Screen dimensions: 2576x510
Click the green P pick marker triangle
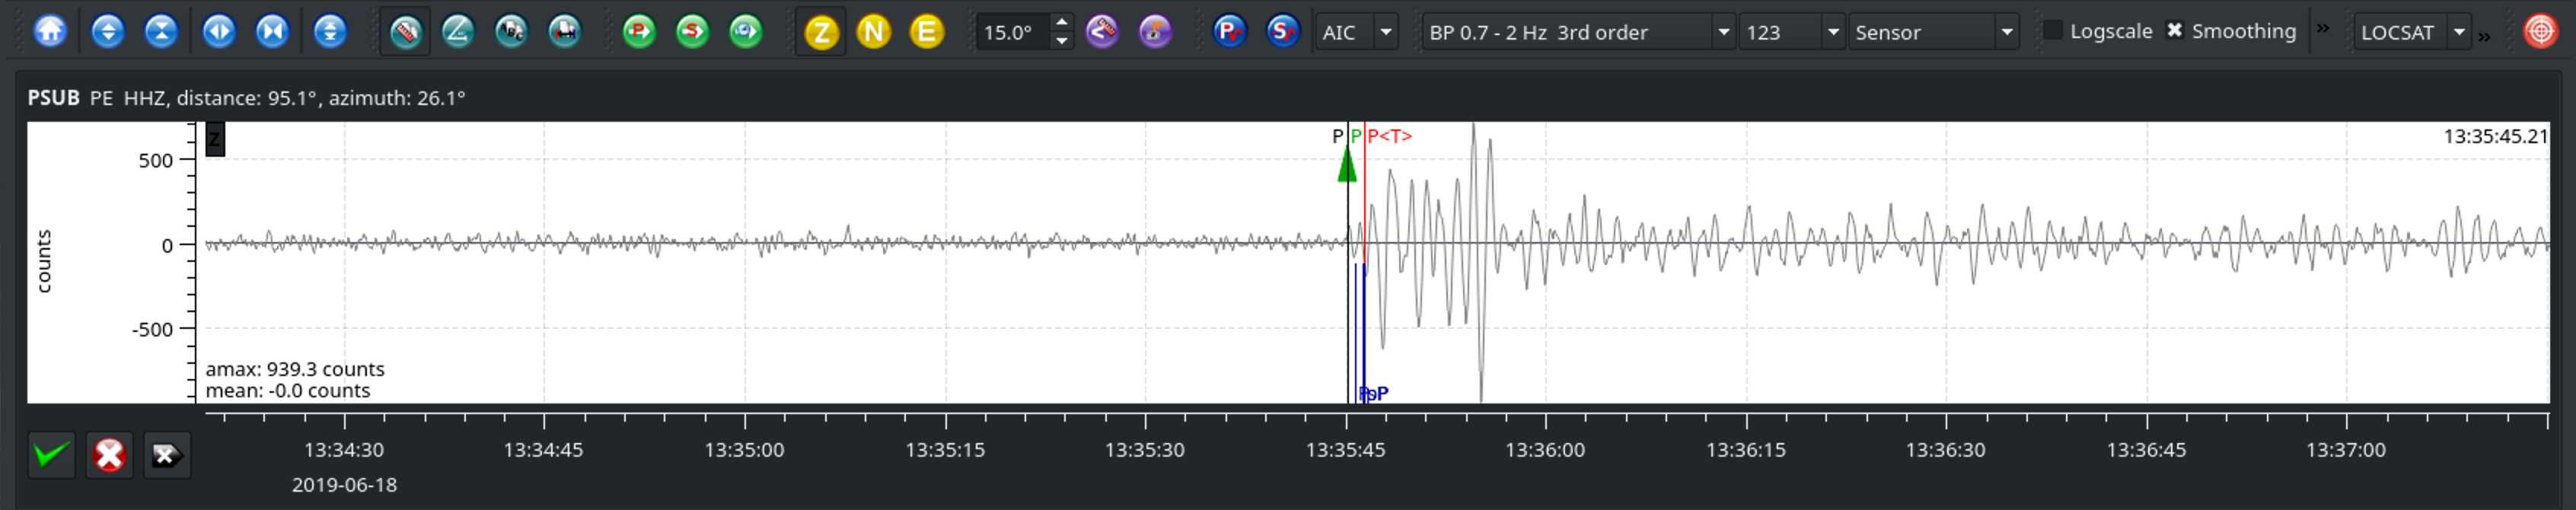point(1348,164)
